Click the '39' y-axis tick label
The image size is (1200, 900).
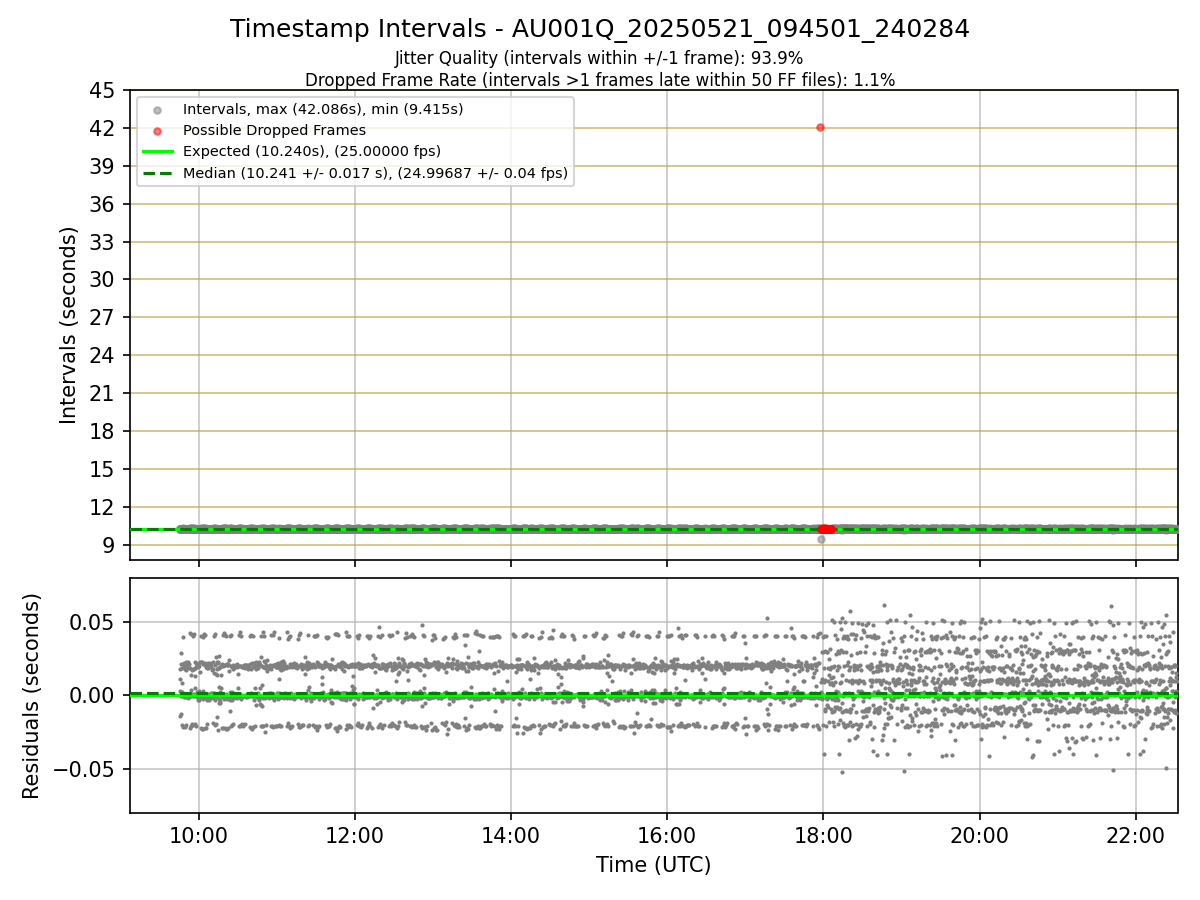[x=102, y=166]
